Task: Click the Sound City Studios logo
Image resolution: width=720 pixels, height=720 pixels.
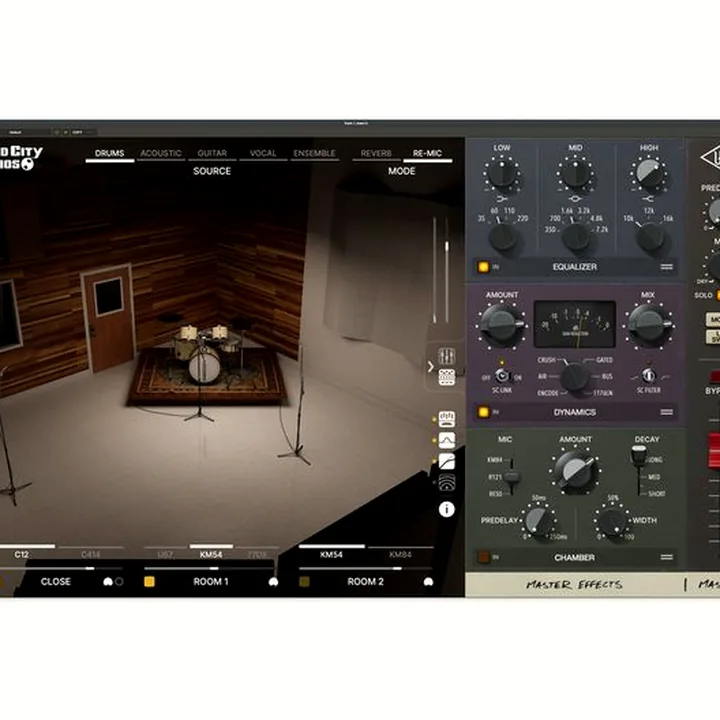Action: (21, 158)
